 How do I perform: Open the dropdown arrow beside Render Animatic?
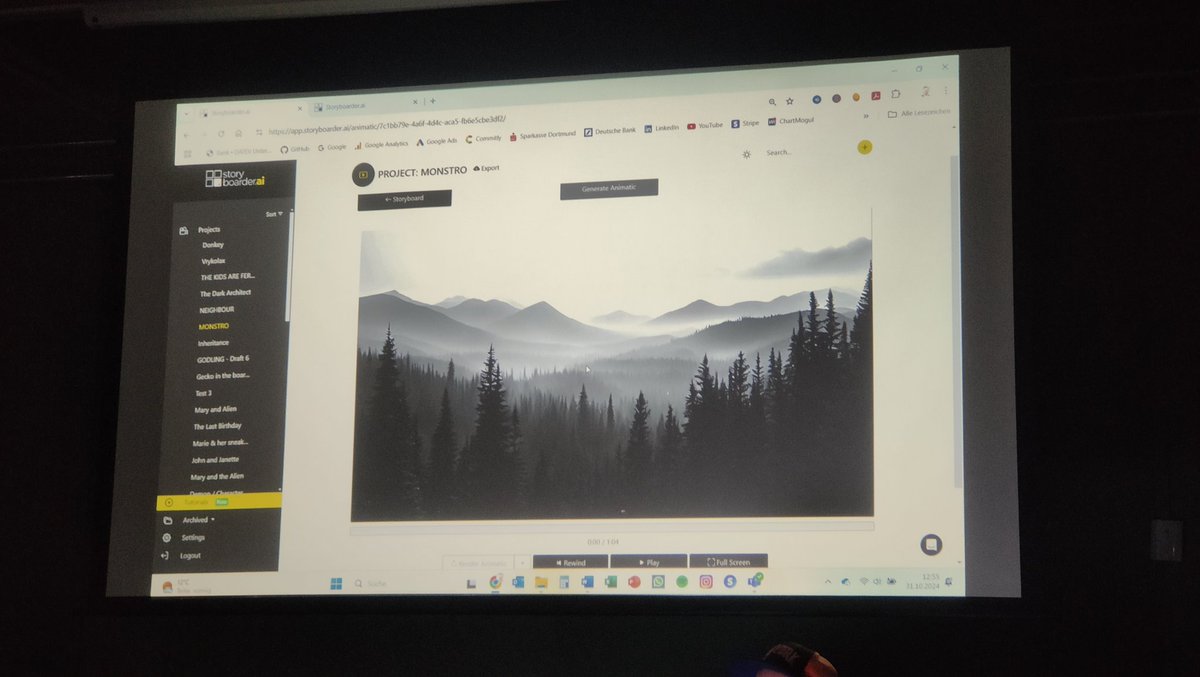click(521, 562)
